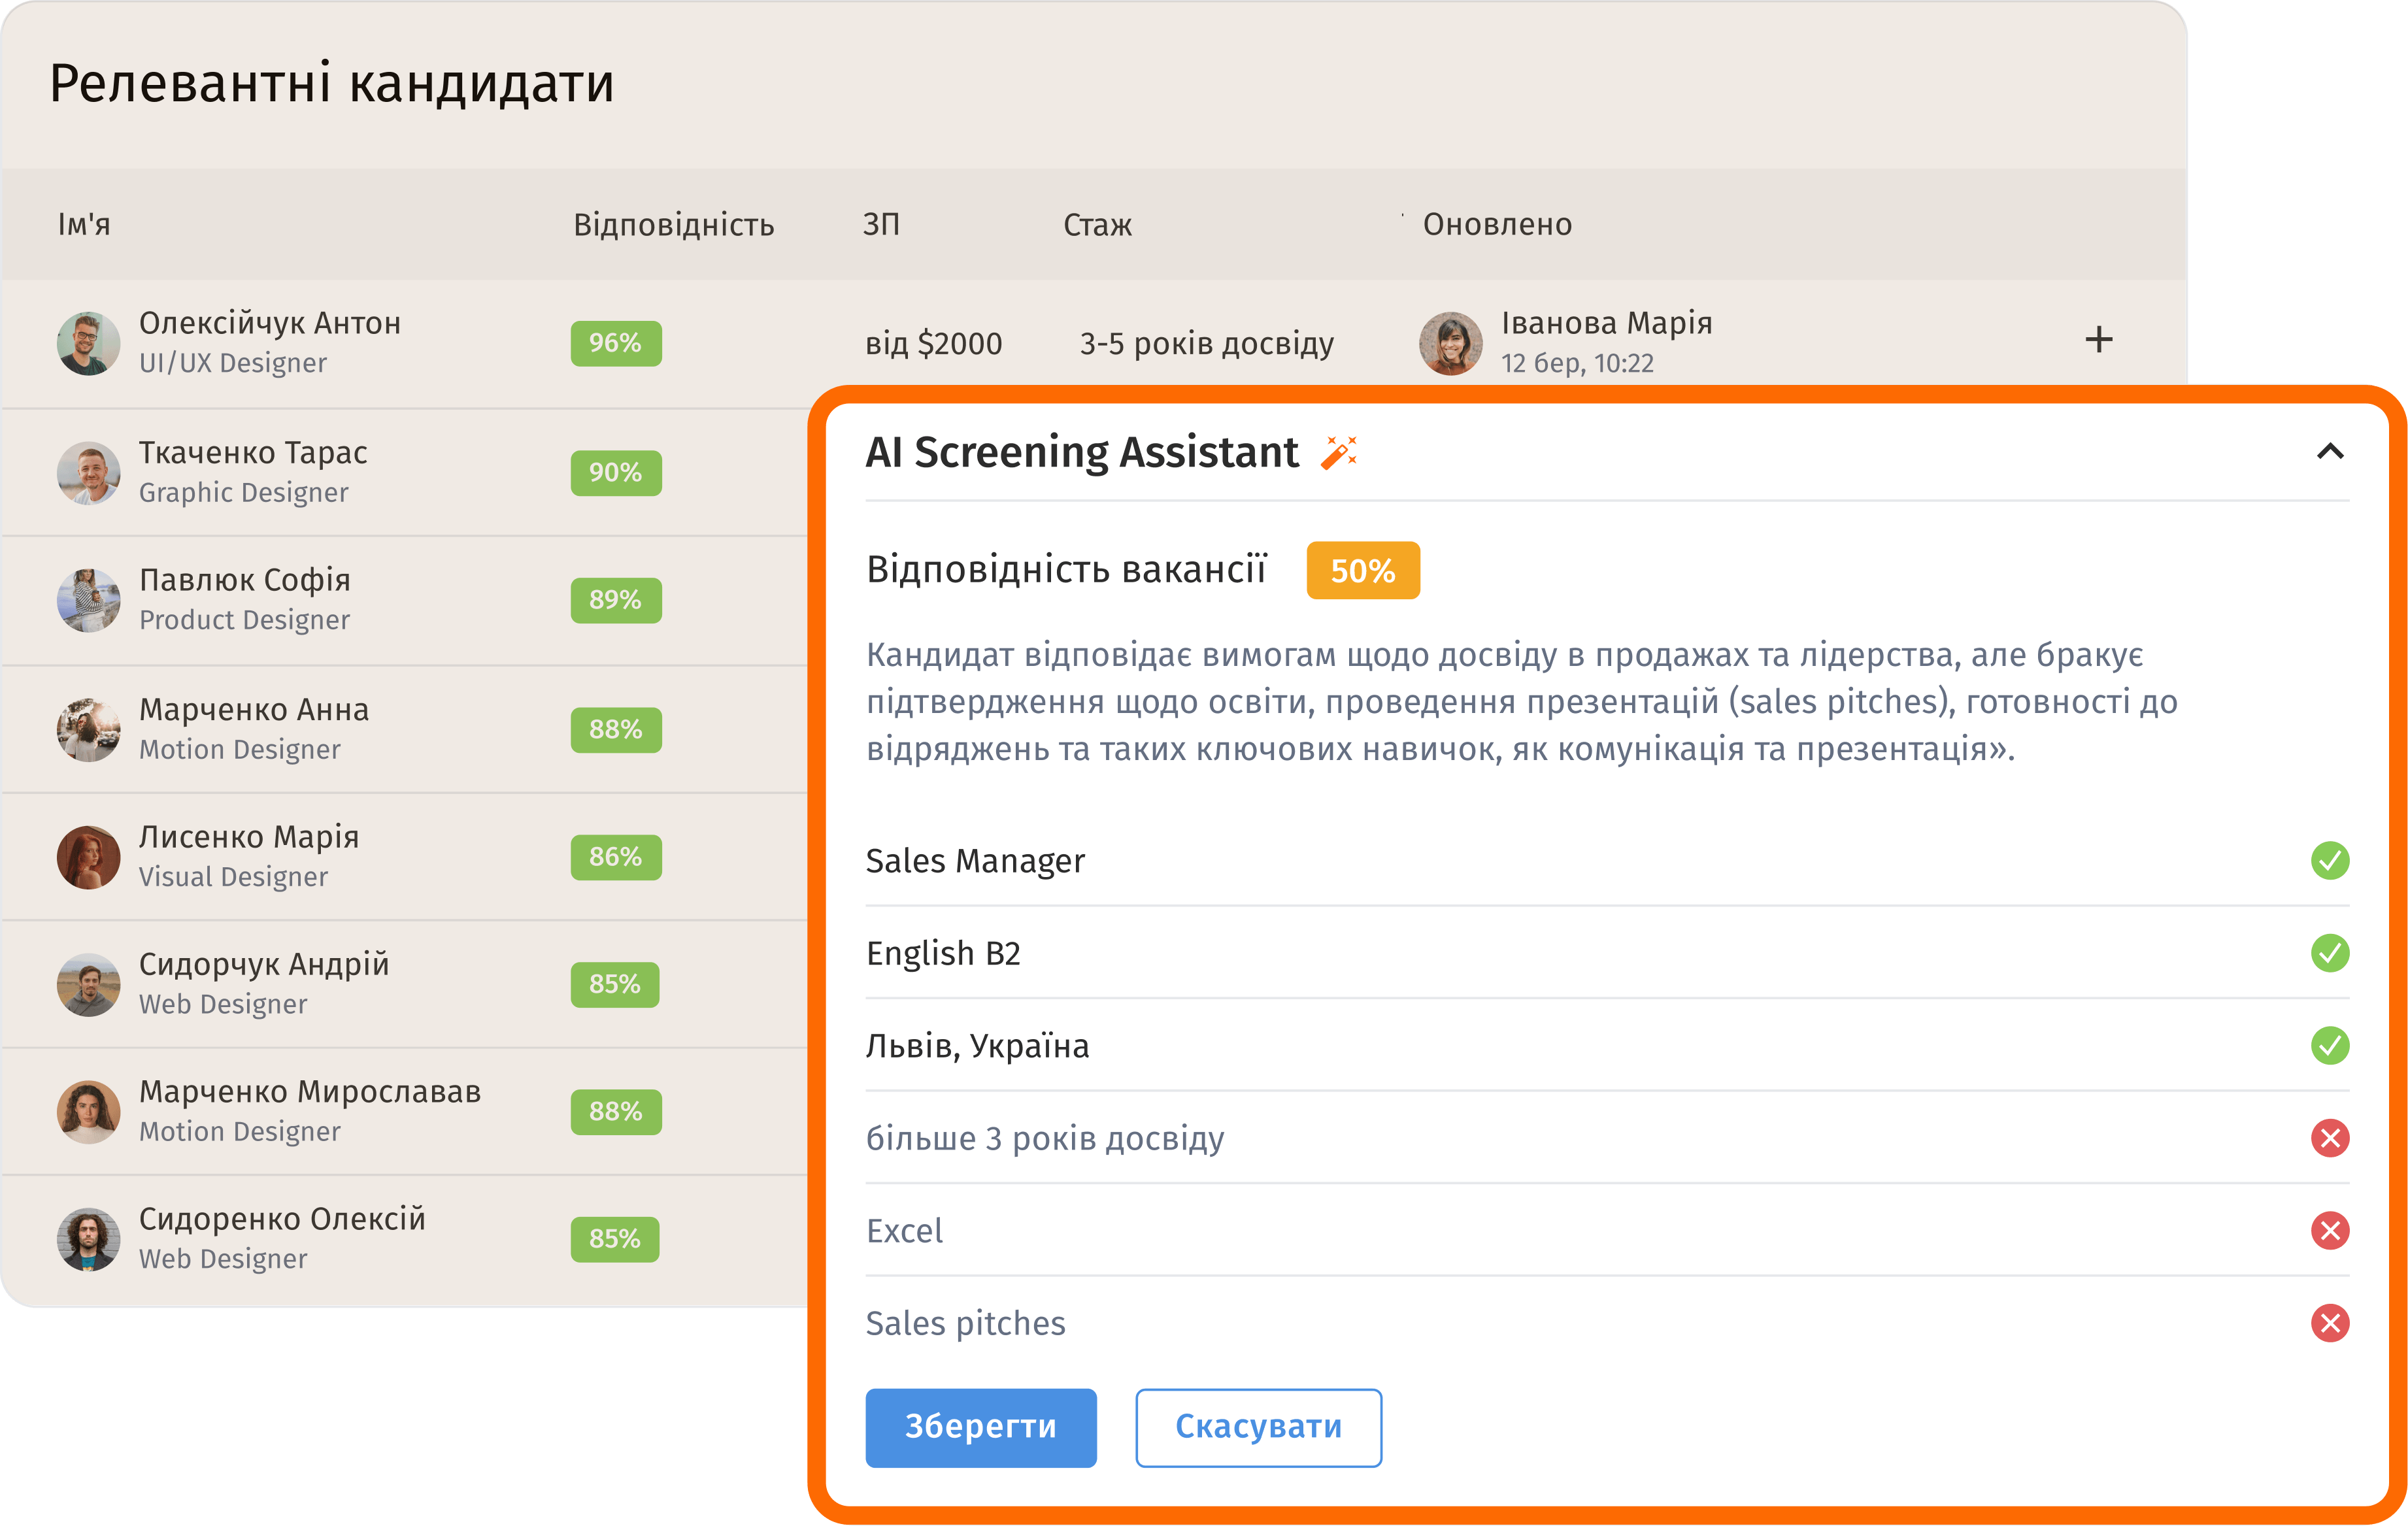This screenshot has width=2408, height=1526.
Task: Open Лисенко Марія's profile avatar
Action: pyautogui.click(x=88, y=857)
